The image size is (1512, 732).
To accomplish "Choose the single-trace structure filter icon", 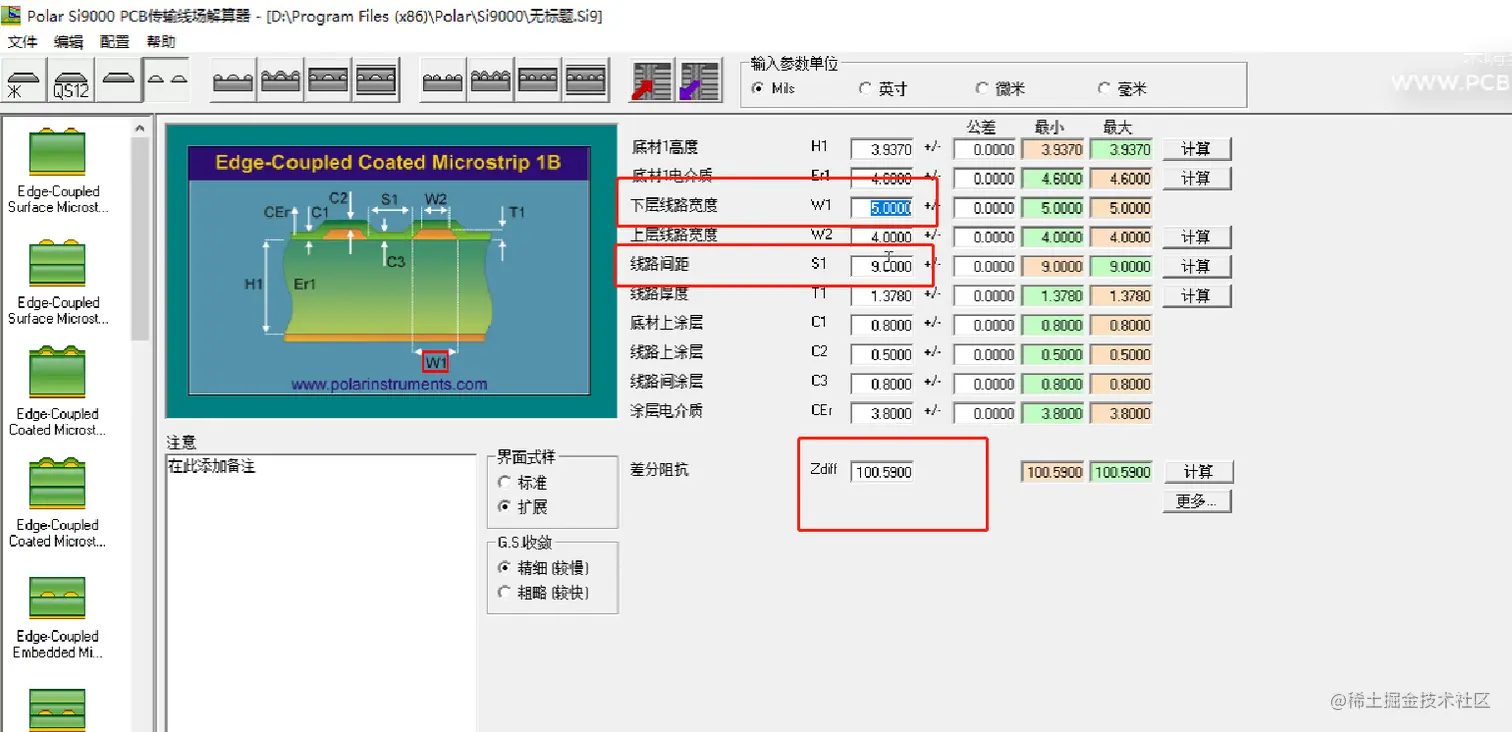I will [120, 79].
